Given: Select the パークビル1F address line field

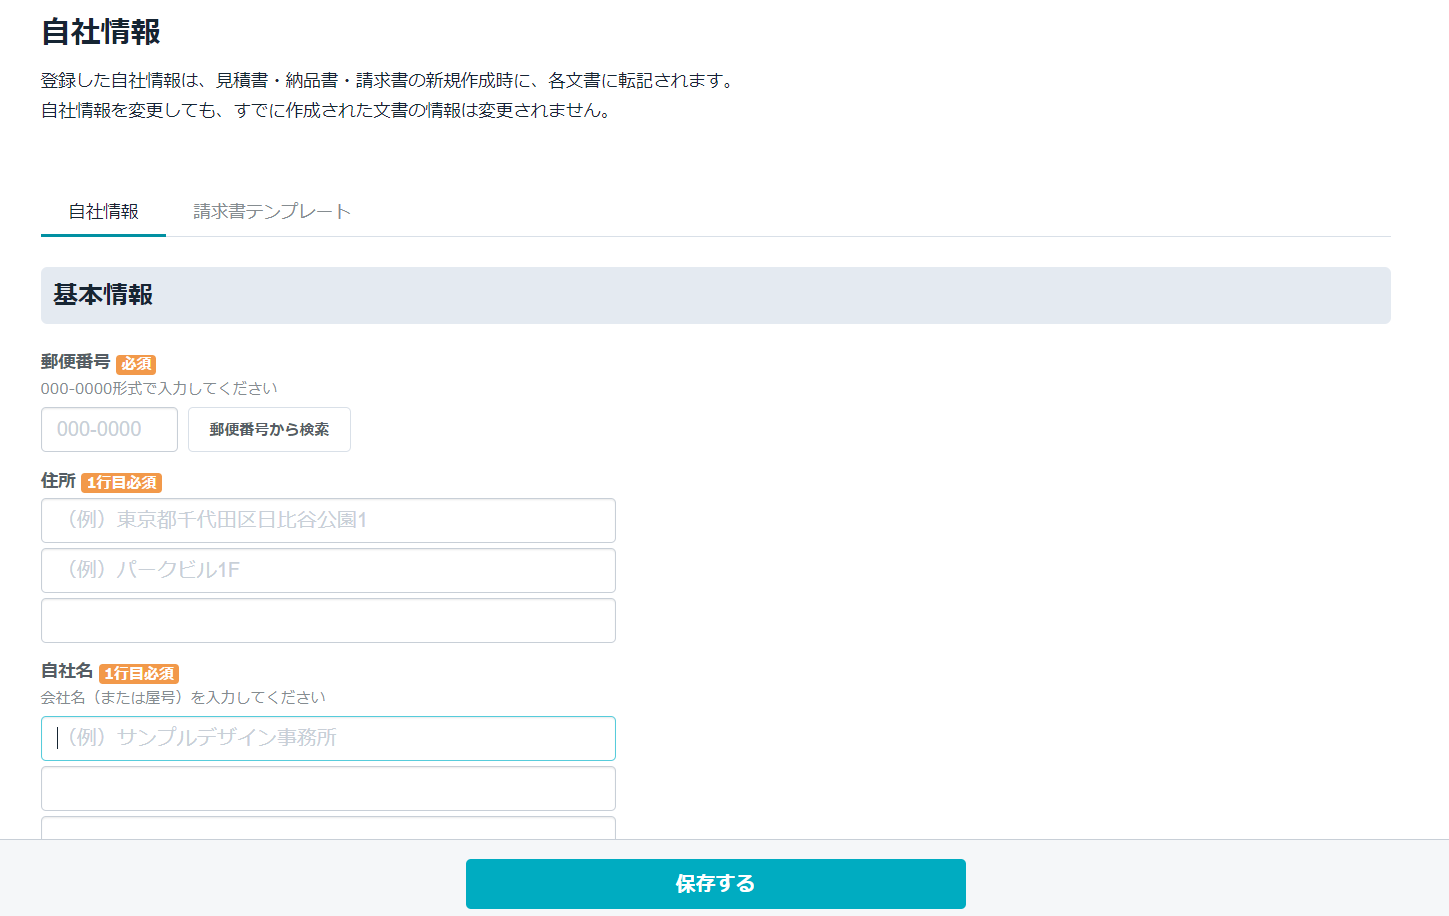Looking at the screenshot, I should [x=328, y=570].
